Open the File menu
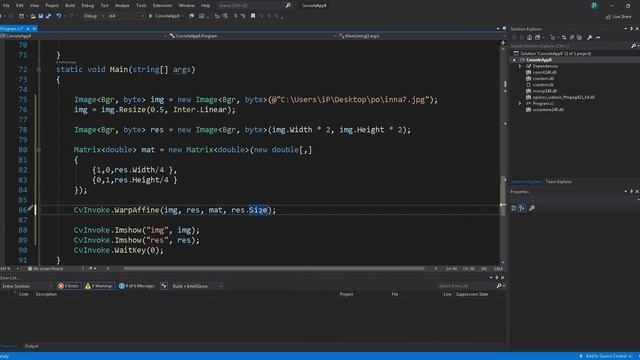 pyautogui.click(x=6, y=5)
